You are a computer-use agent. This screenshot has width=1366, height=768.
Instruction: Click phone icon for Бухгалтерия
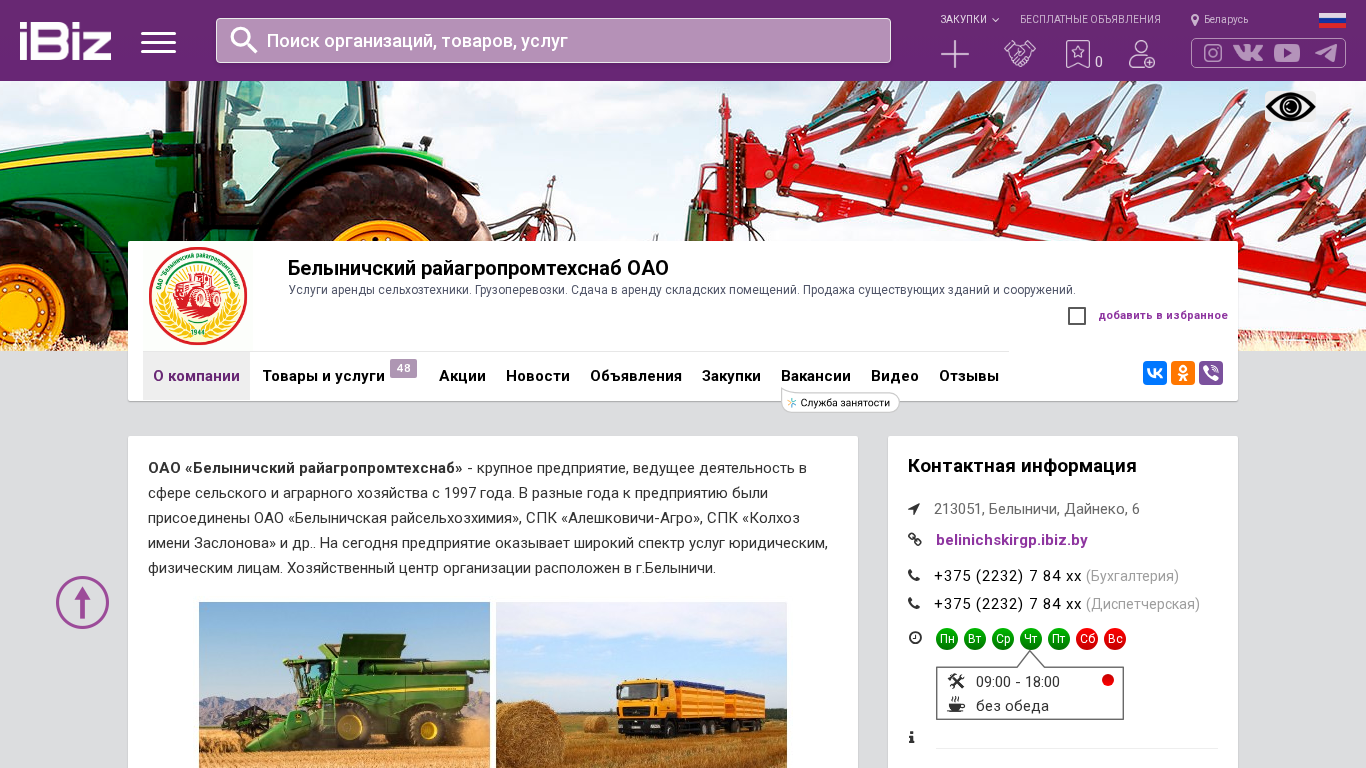coord(914,576)
